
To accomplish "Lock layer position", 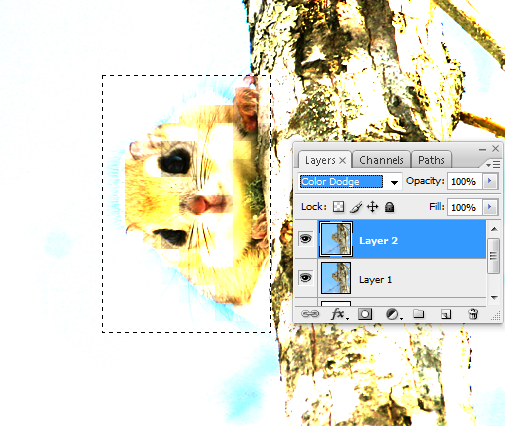I will [x=373, y=207].
